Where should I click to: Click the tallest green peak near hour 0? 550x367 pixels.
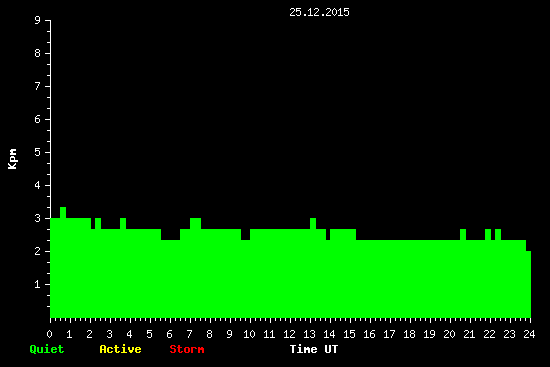63,213
